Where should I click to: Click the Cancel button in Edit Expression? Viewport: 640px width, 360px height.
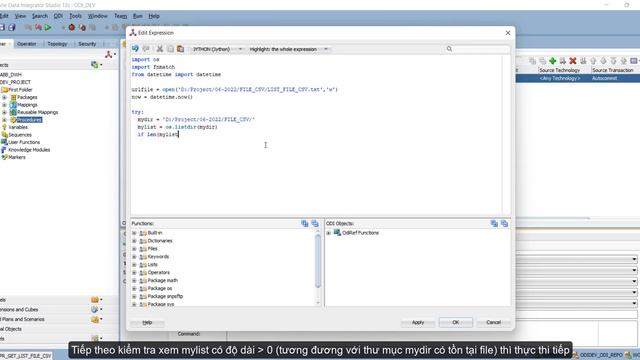[493, 322]
